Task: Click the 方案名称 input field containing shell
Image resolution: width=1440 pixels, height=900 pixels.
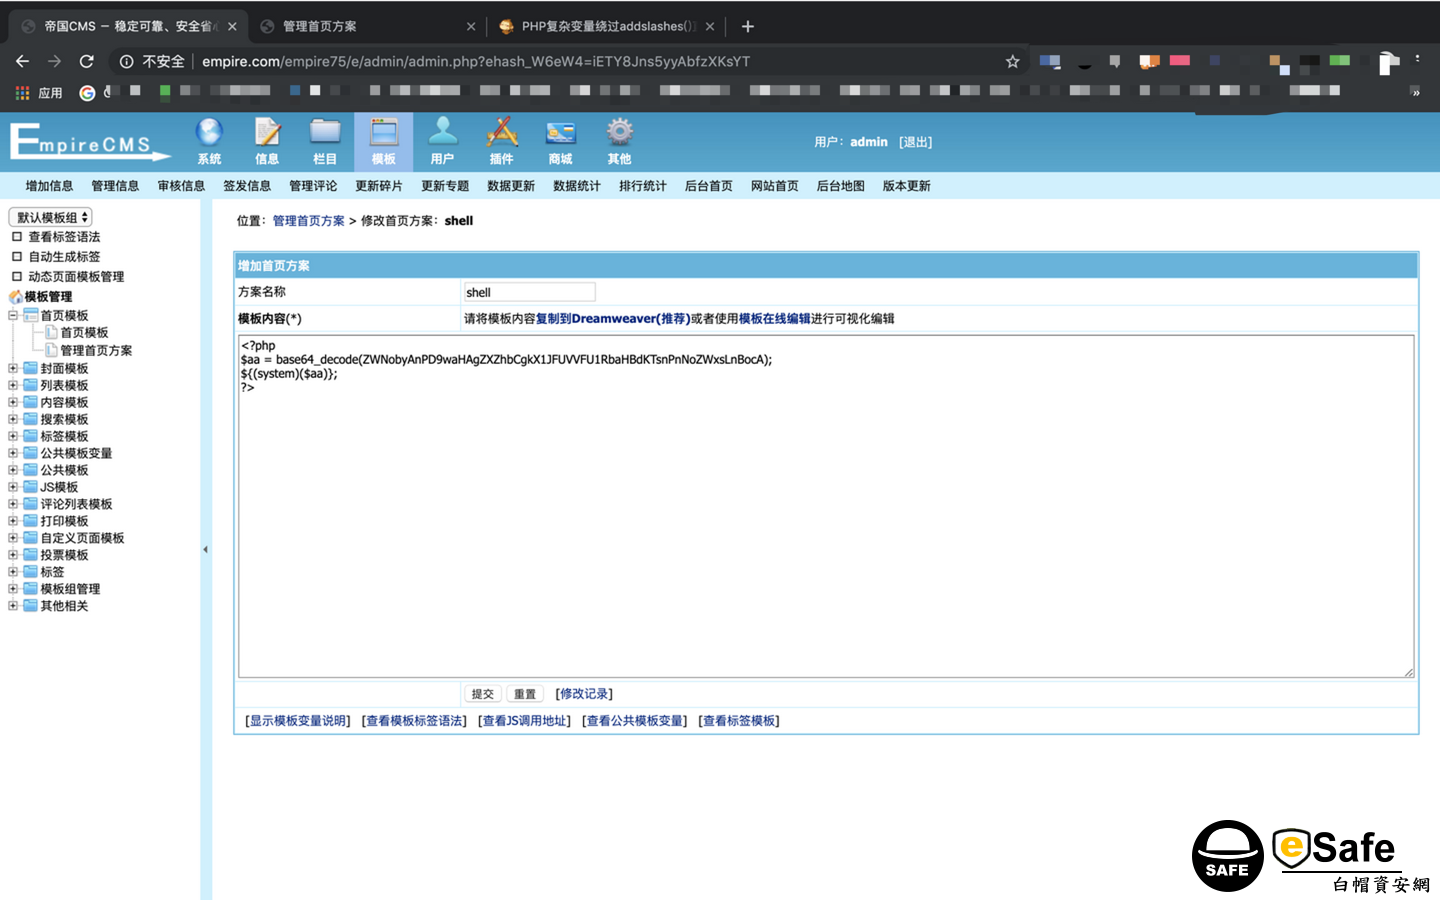Action: pyautogui.click(x=529, y=292)
